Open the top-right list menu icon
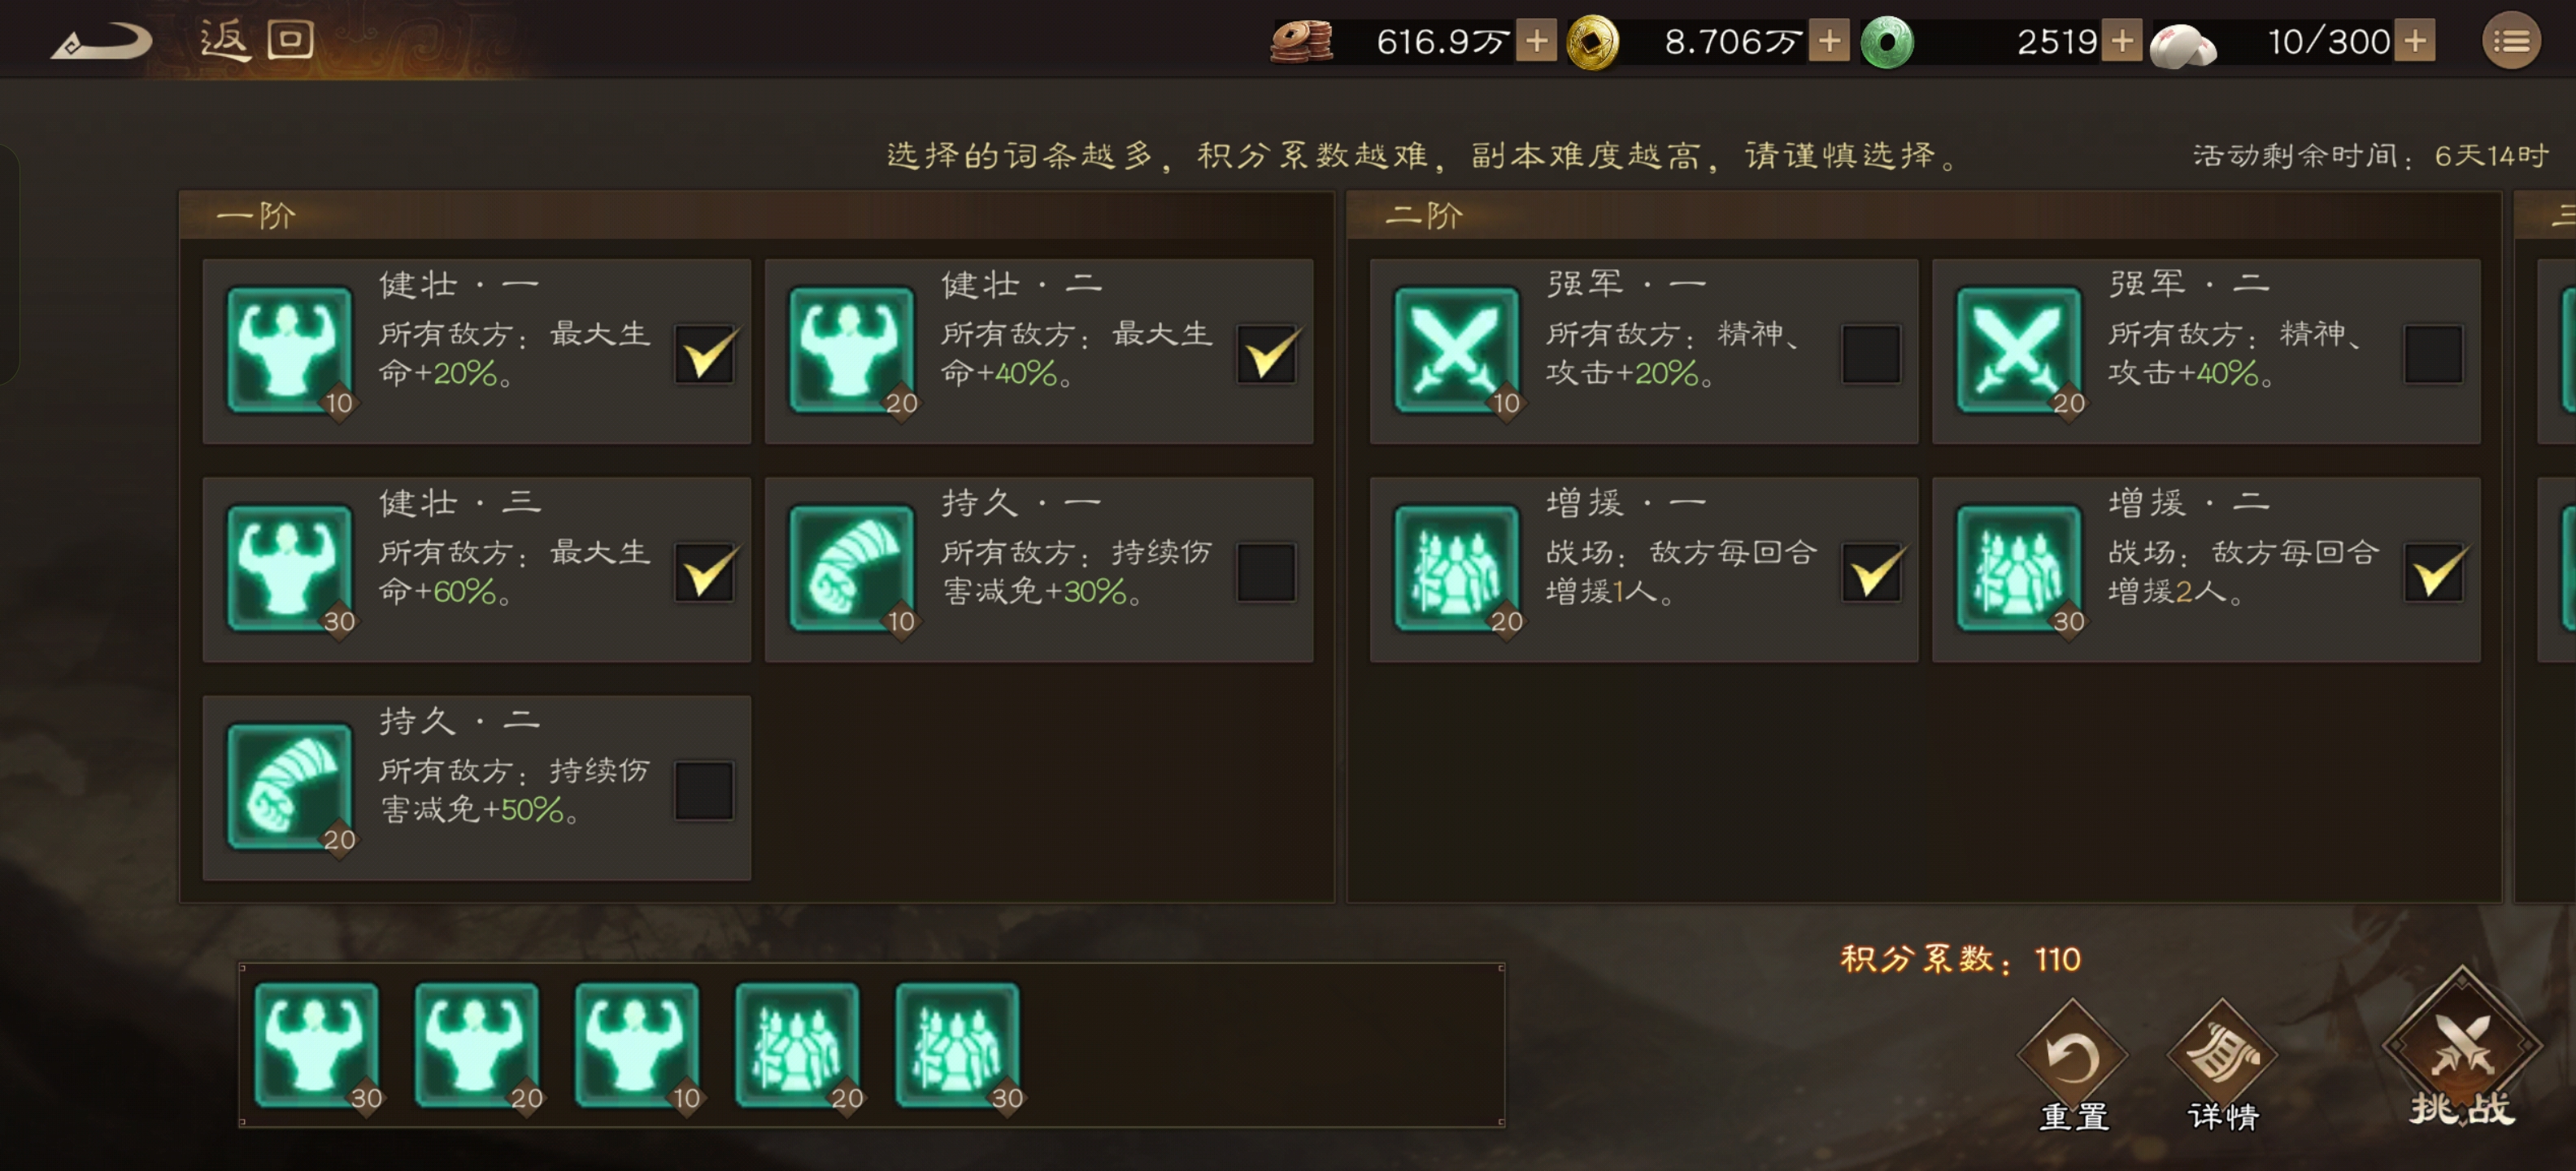2576x1171 pixels. click(2510, 41)
